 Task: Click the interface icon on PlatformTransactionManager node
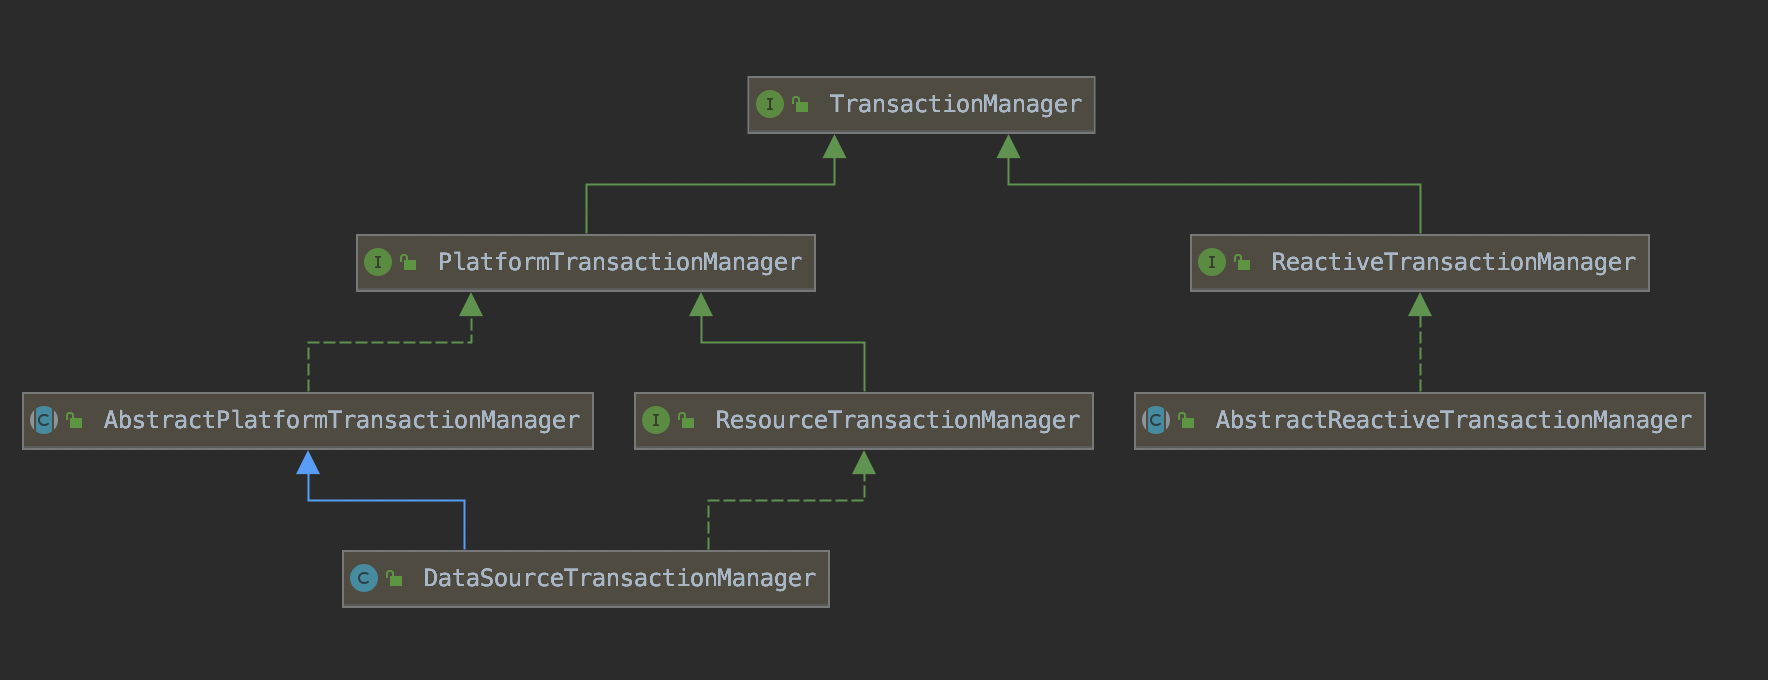coord(377,262)
